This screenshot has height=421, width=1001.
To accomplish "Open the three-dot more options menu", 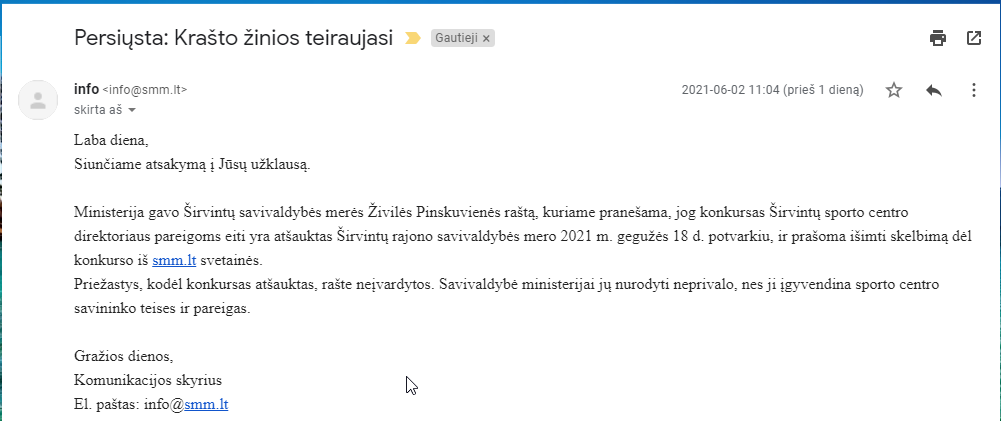I will coord(973,90).
